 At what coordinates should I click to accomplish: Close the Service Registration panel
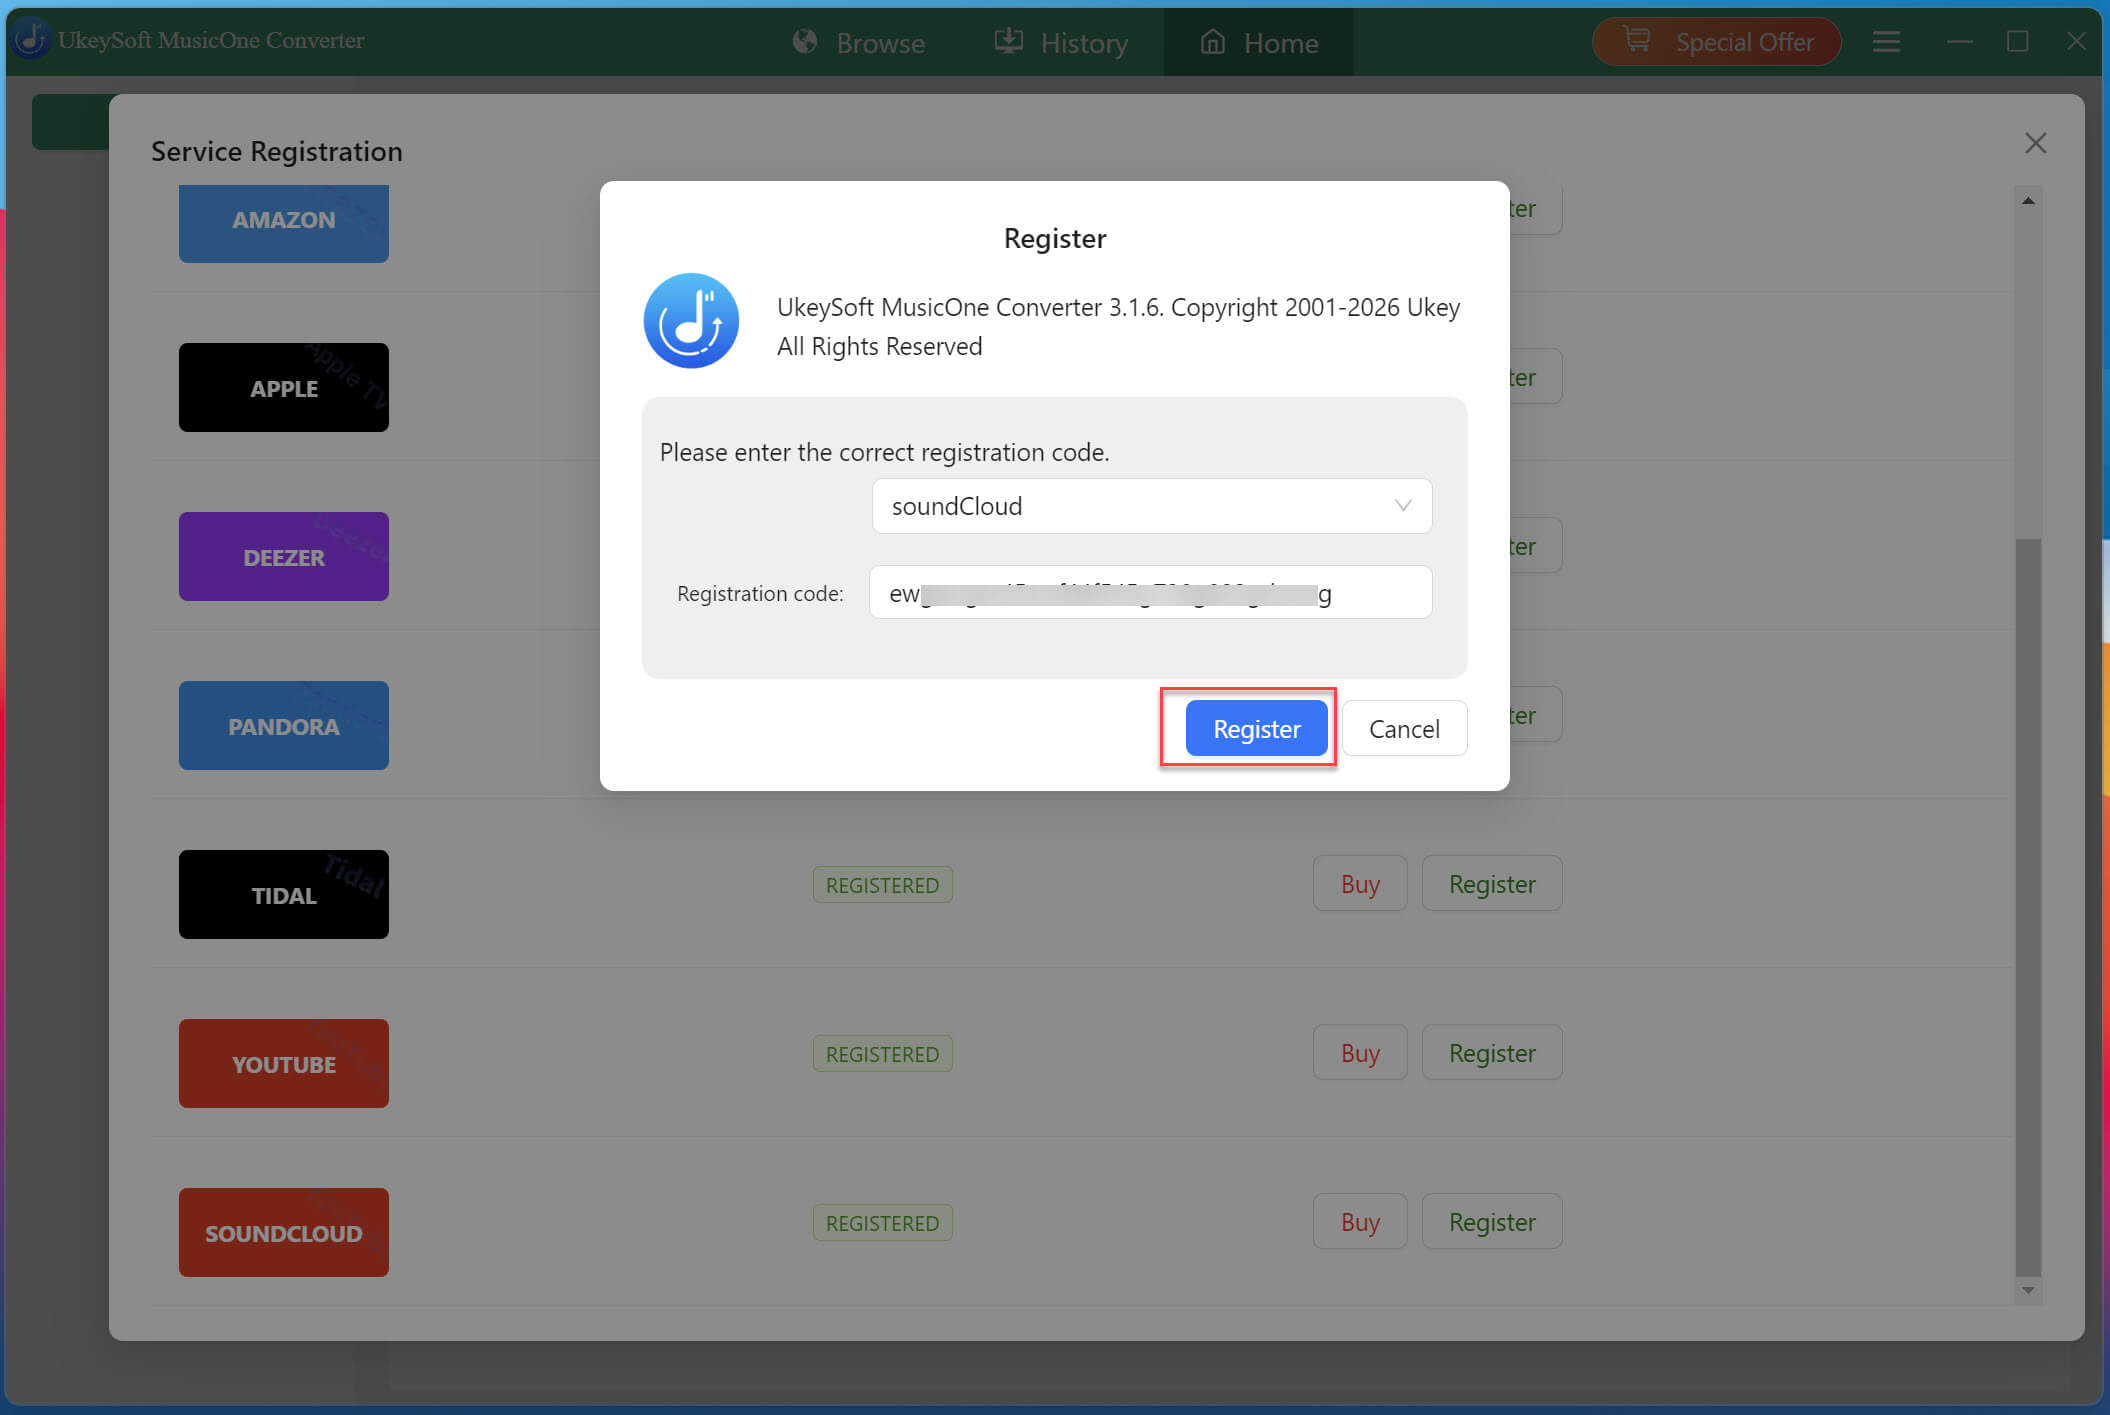pyautogui.click(x=2035, y=143)
